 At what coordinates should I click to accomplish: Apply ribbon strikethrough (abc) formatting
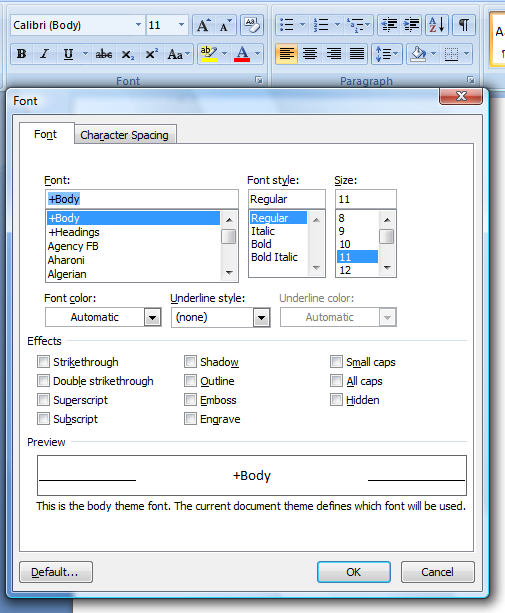(104, 54)
